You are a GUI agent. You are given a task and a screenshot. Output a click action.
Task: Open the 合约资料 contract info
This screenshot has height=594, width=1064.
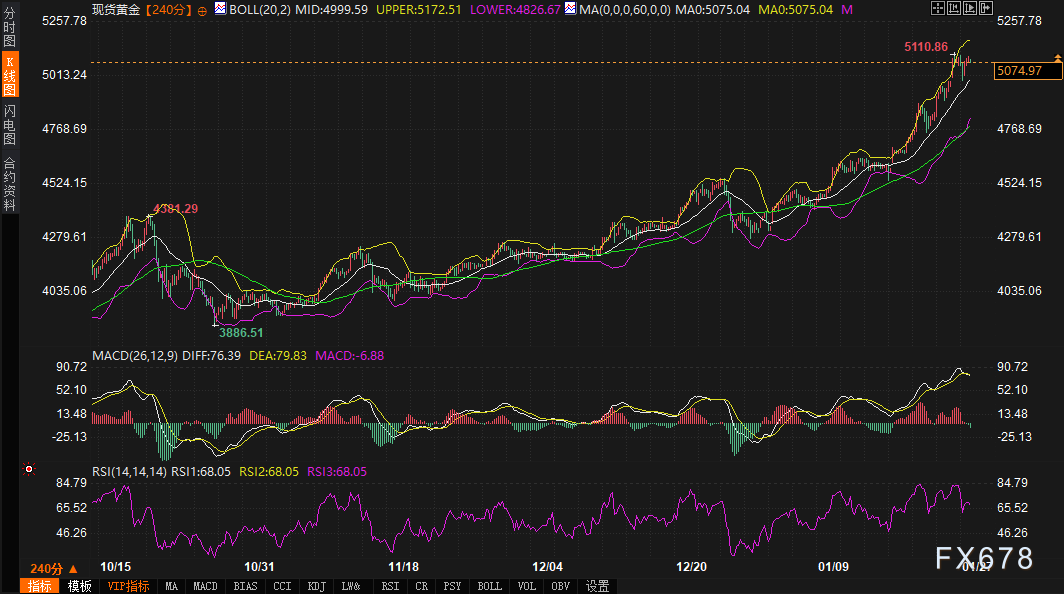[x=9, y=184]
